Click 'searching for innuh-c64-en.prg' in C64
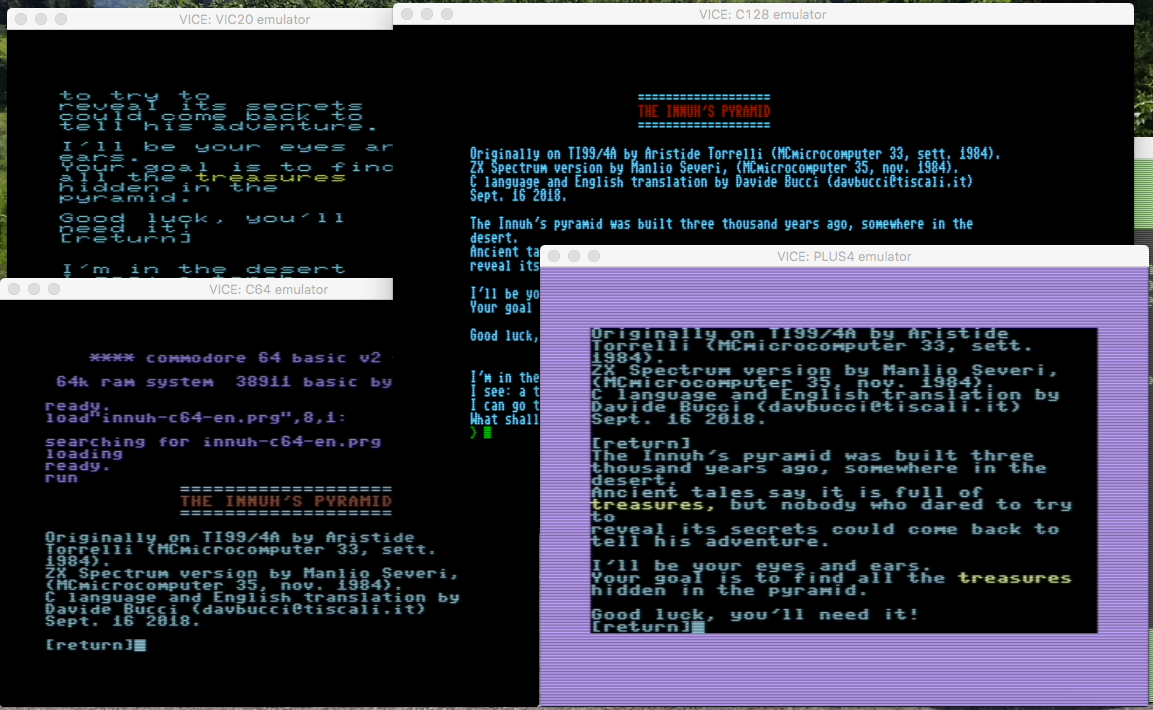 click(x=213, y=442)
